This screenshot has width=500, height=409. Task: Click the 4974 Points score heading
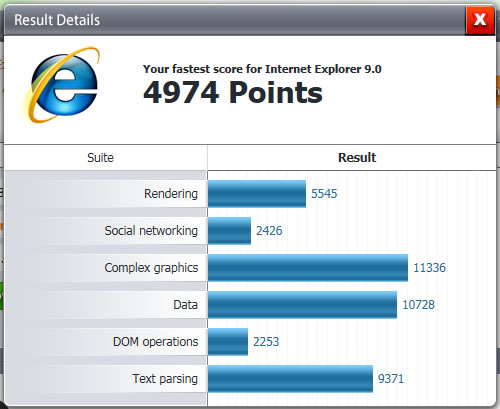pos(233,93)
